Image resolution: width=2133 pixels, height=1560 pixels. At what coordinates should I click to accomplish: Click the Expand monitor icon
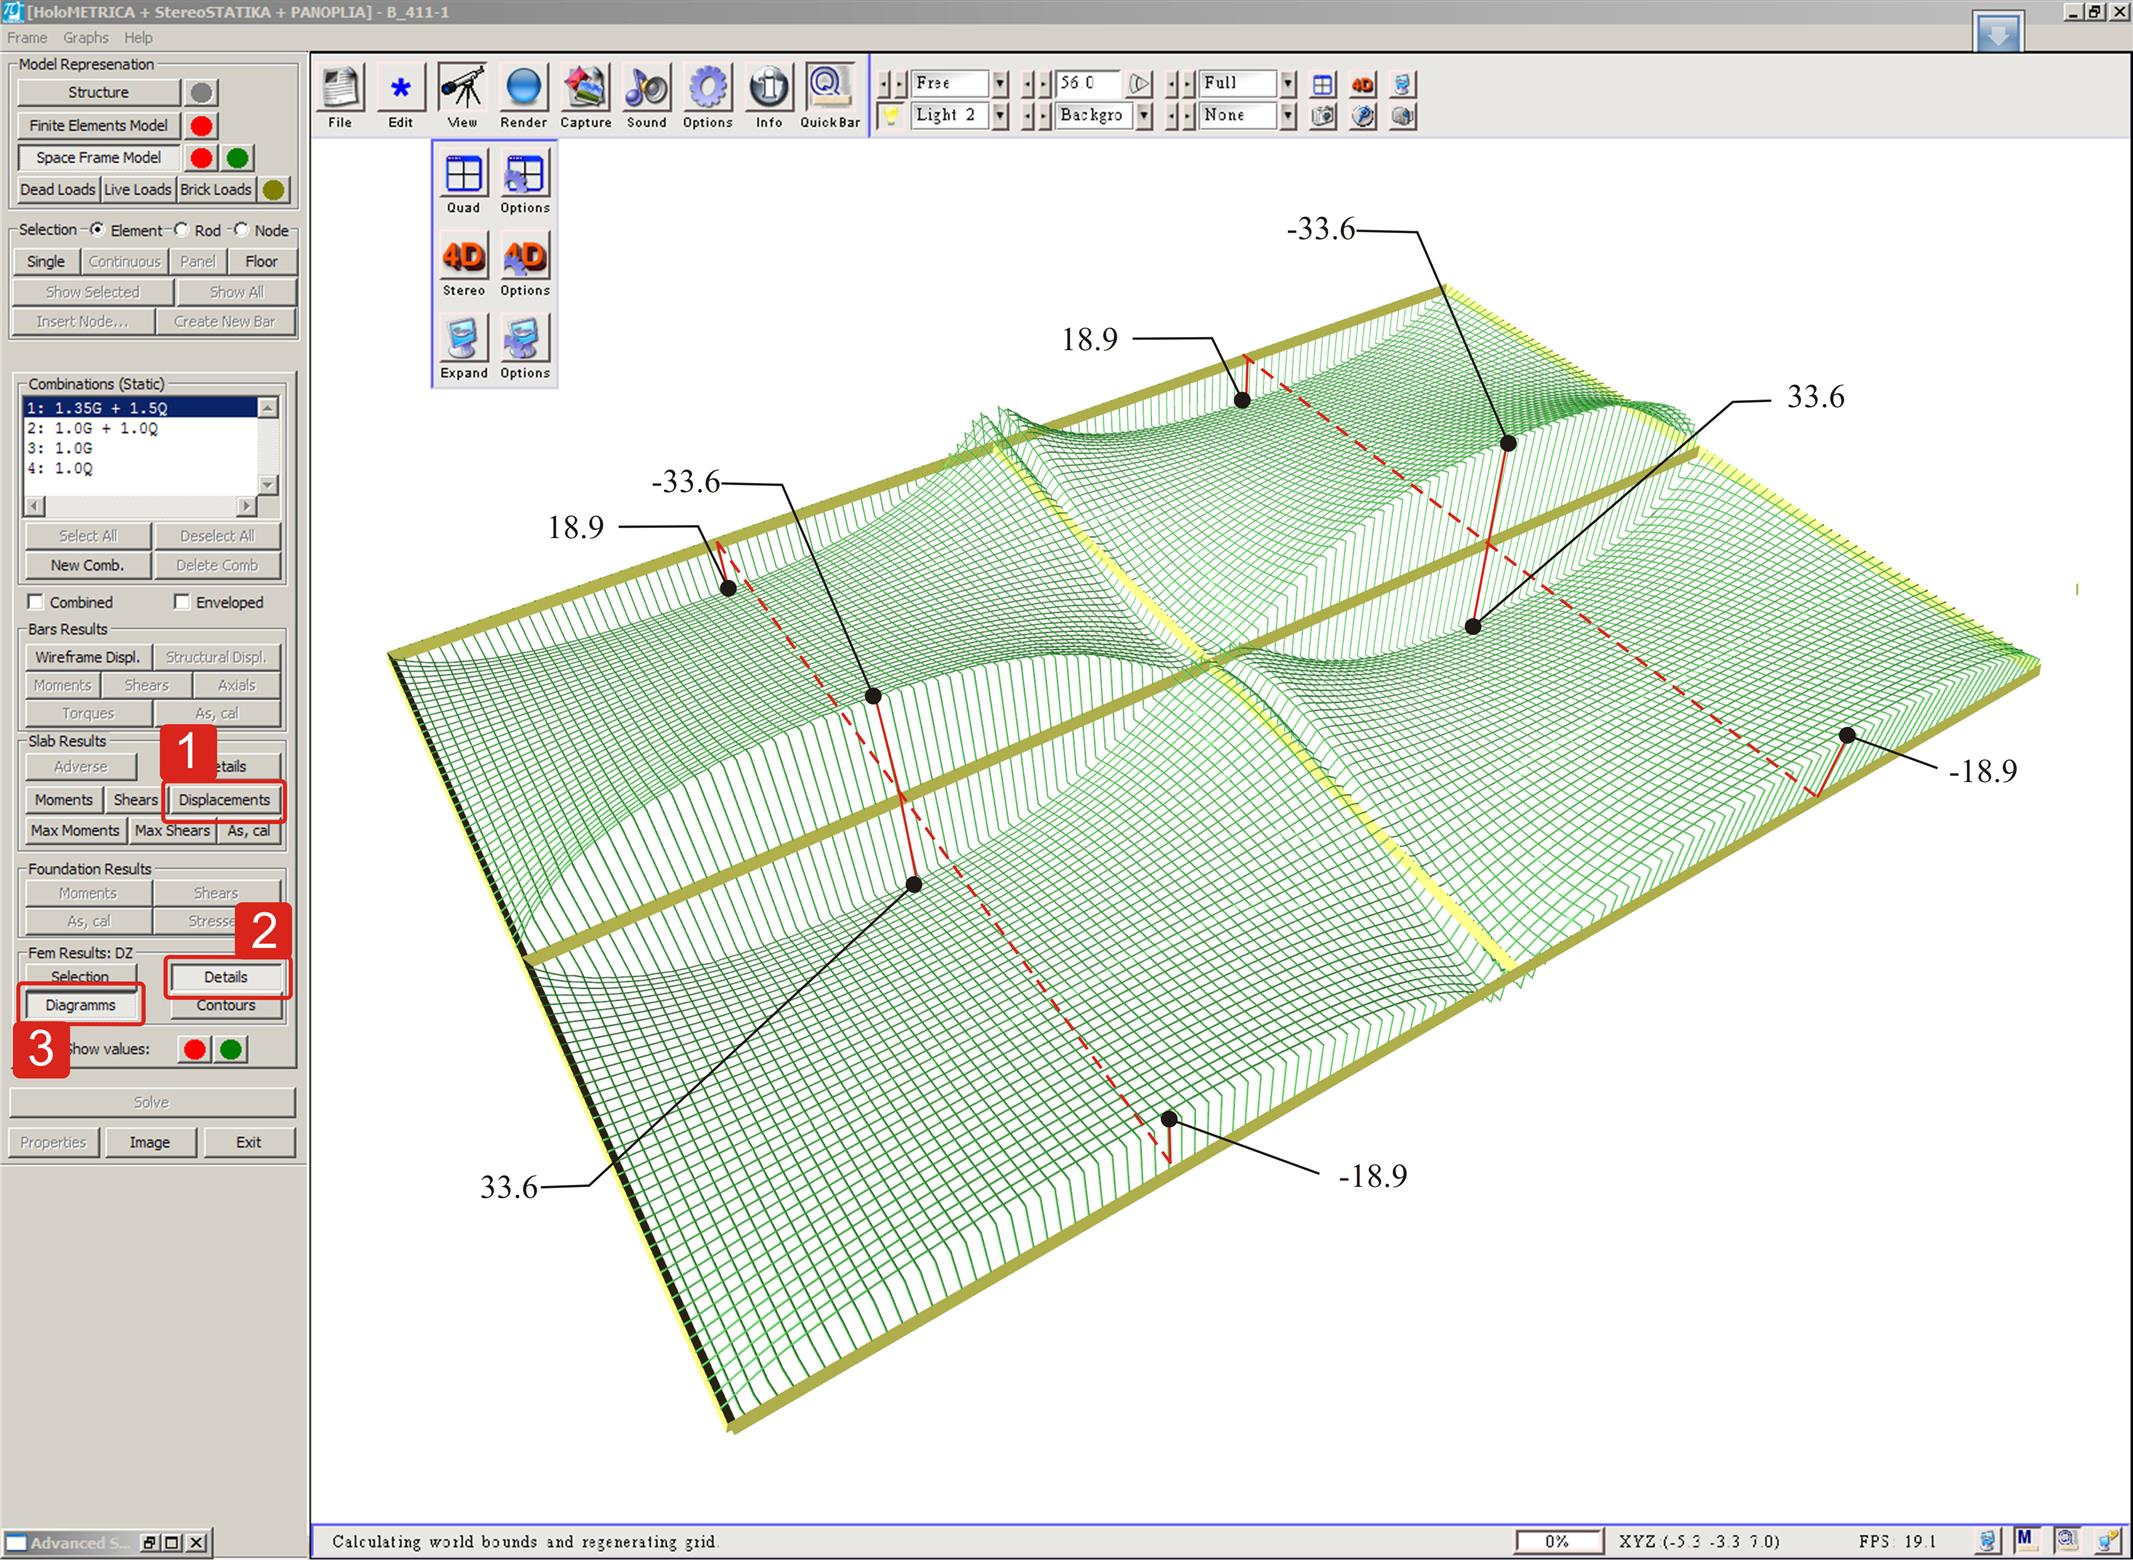tap(463, 340)
